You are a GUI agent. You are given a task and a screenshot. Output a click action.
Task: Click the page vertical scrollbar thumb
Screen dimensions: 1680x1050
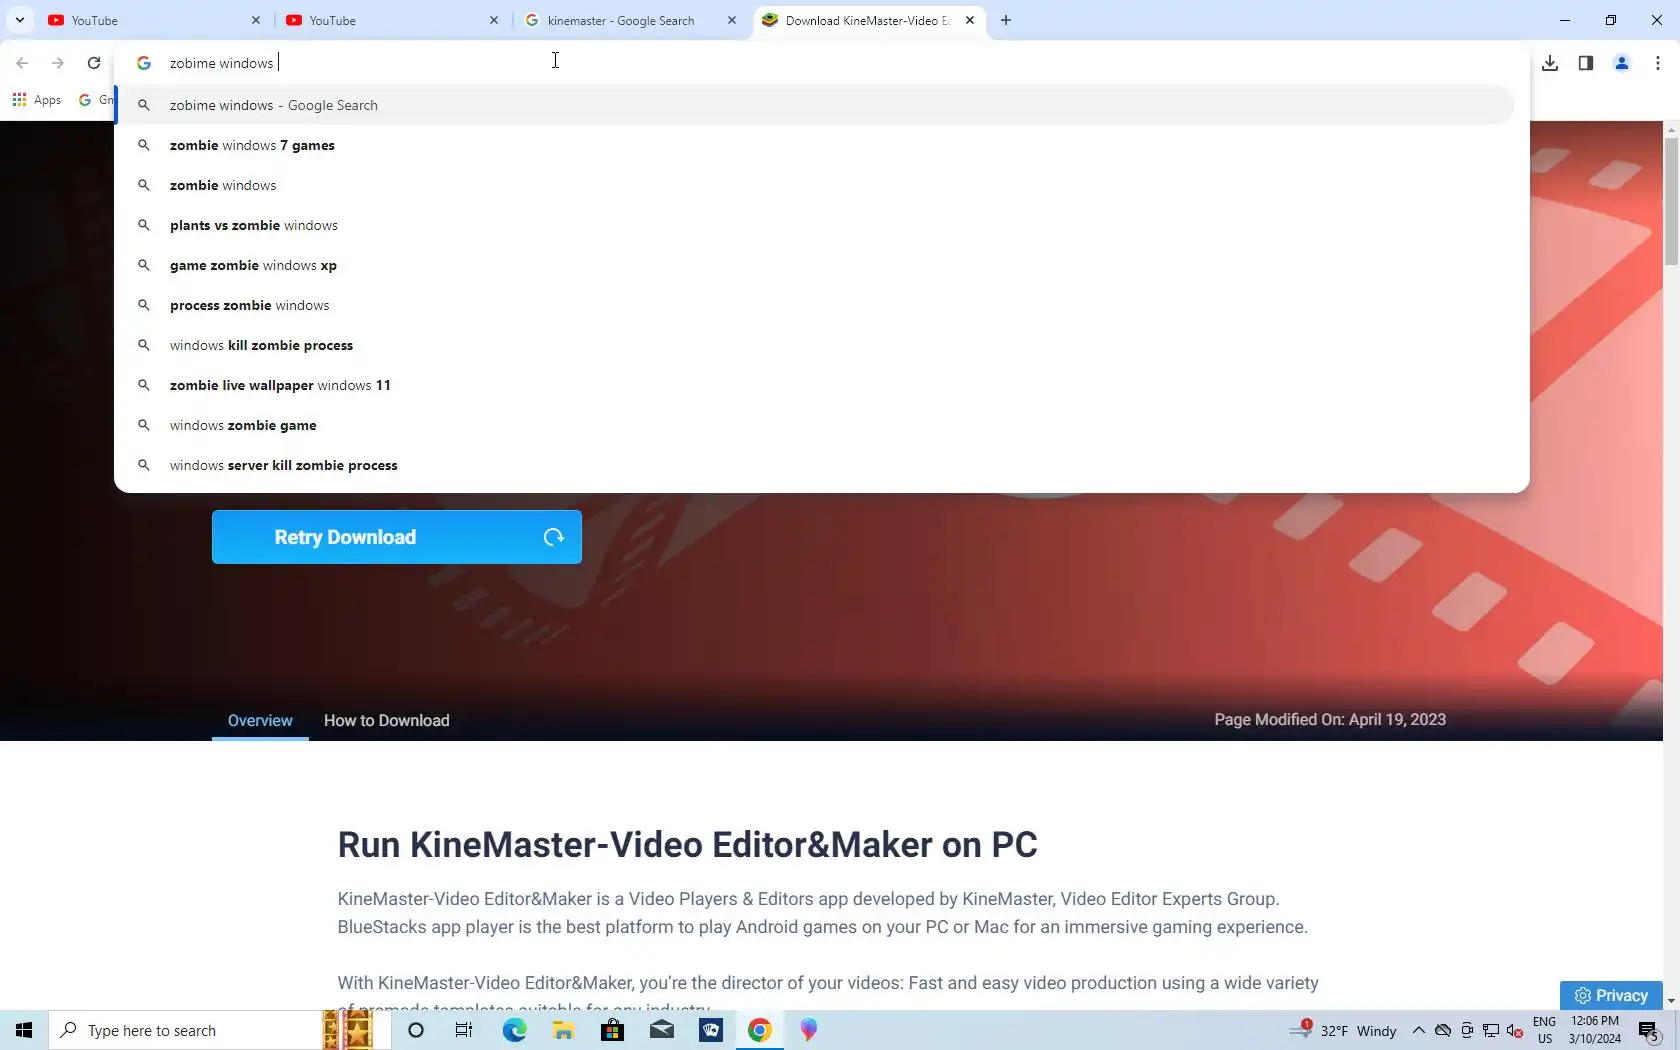tap(1671, 201)
